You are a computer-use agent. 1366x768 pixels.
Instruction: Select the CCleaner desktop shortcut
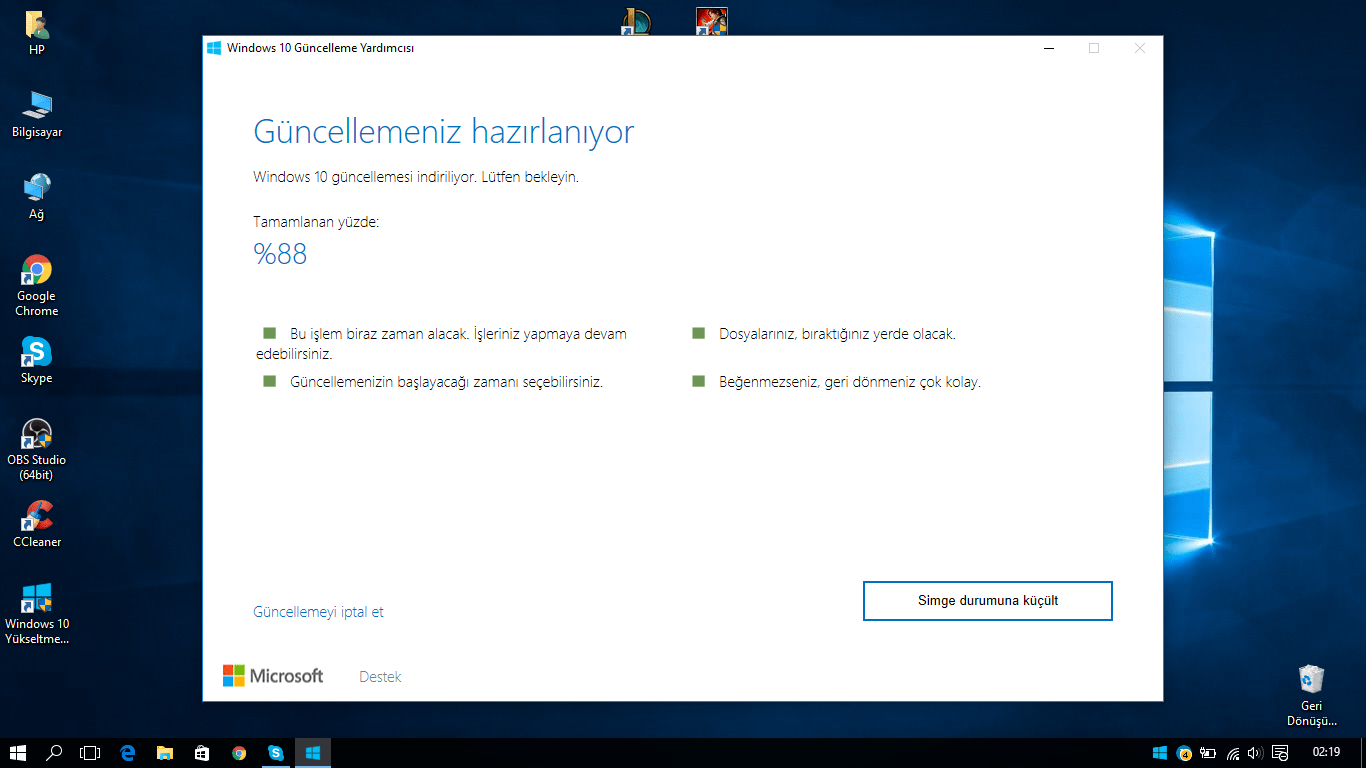point(37,525)
